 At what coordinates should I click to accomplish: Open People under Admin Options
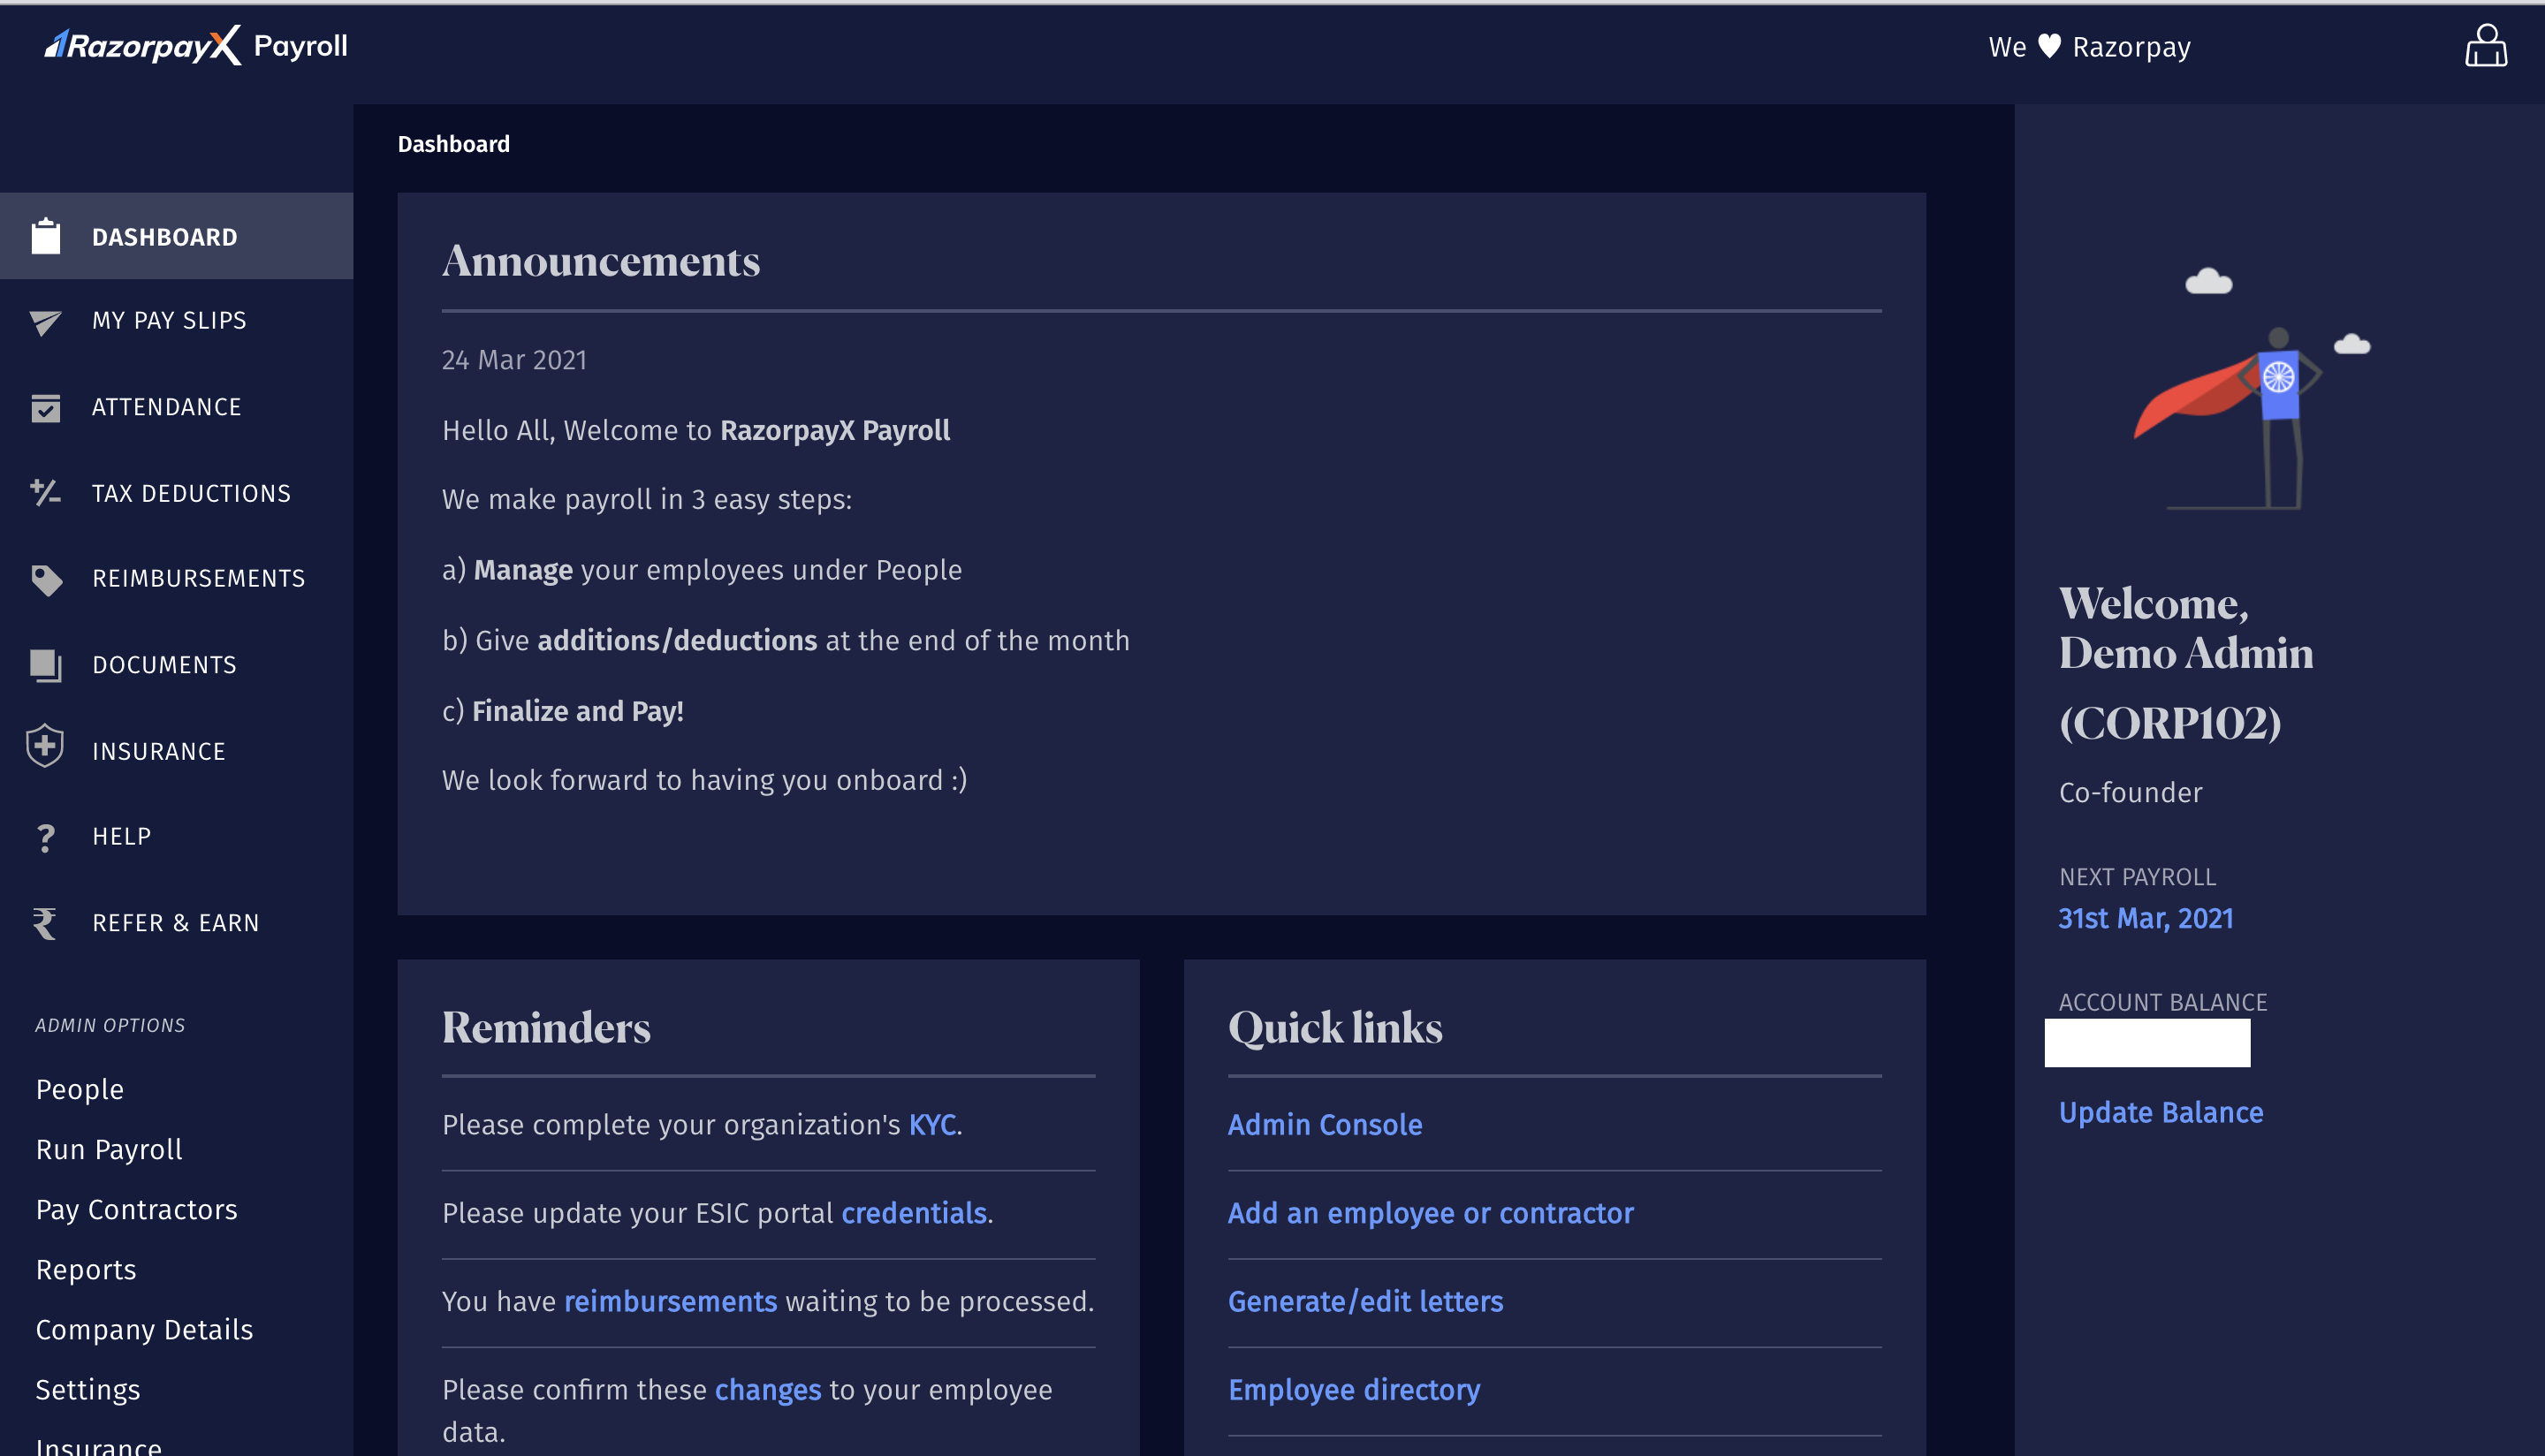coord(80,1089)
